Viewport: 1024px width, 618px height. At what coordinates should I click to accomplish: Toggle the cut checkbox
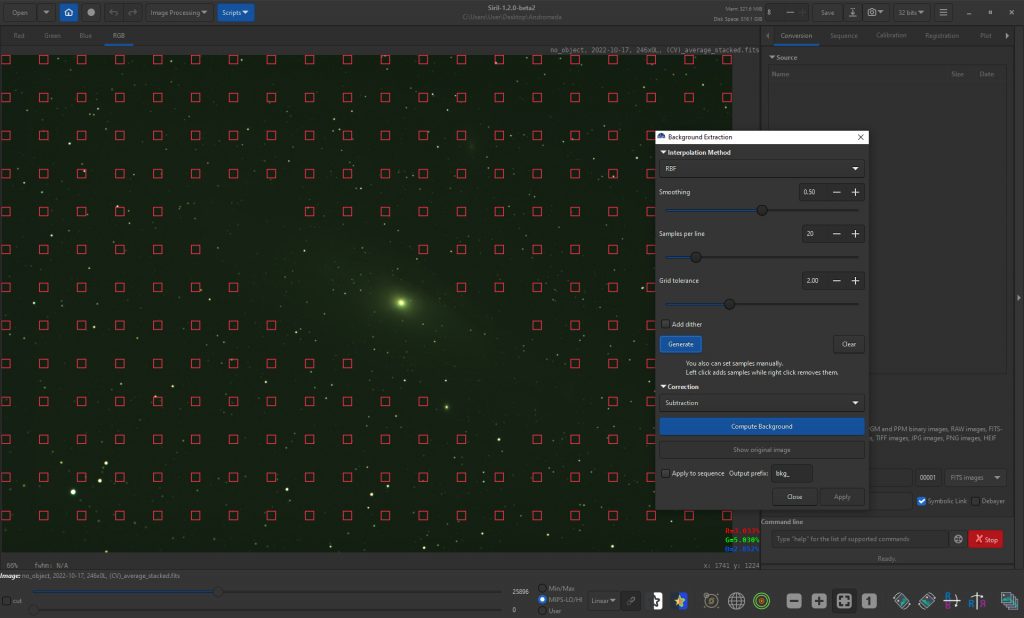(x=7, y=600)
